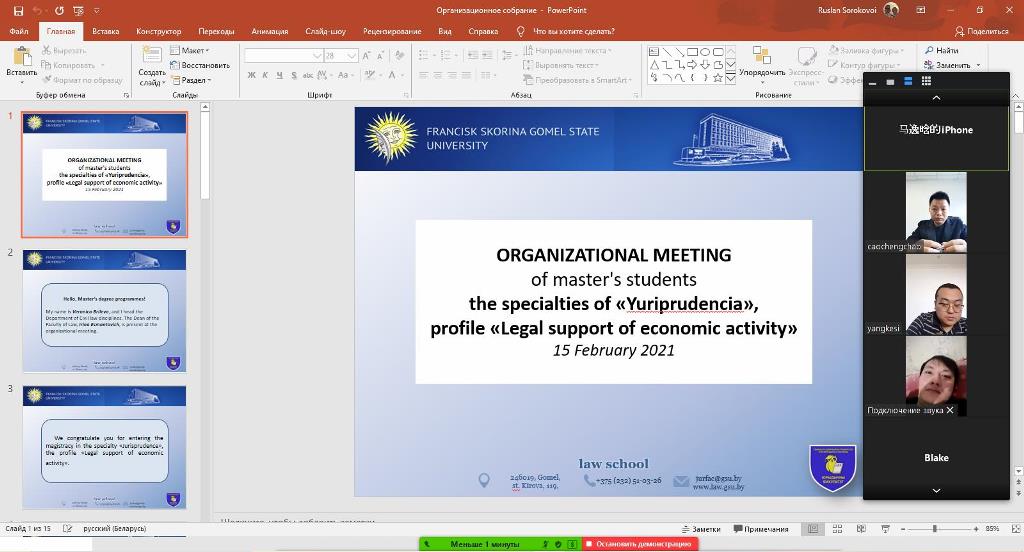Select the rectangle shape in shapes gallery
Image resolution: width=1024 pixels, height=552 pixels.
(x=692, y=52)
